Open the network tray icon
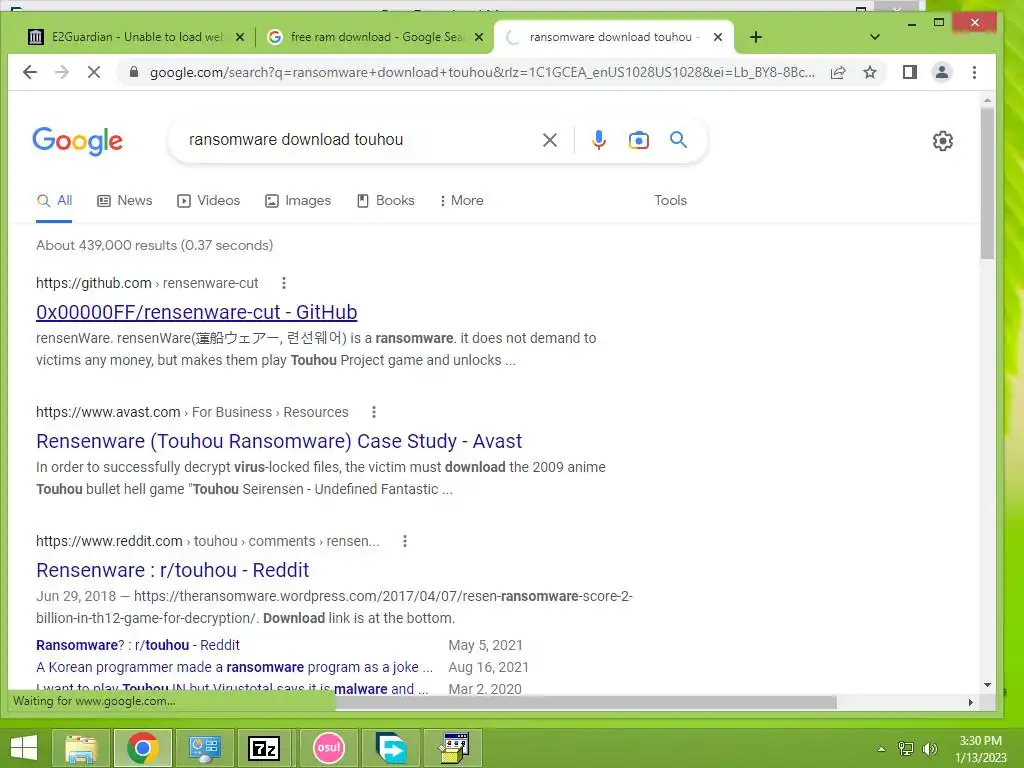The width and height of the screenshot is (1024, 768). pyautogui.click(x=906, y=749)
